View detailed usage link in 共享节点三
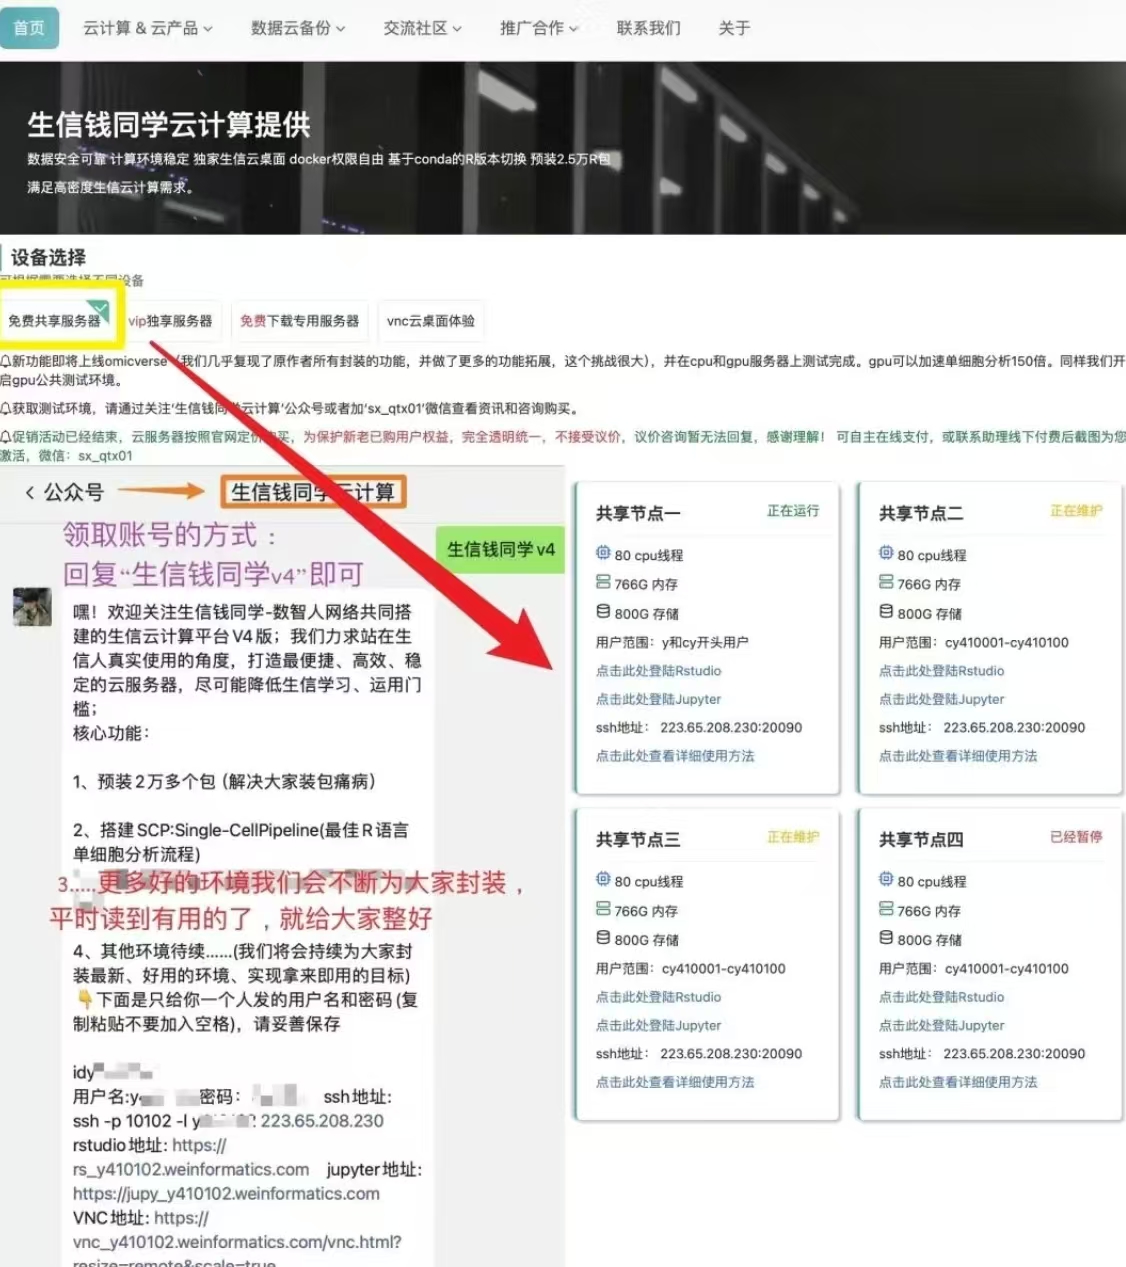This screenshot has height=1267, width=1126. 675,1082
